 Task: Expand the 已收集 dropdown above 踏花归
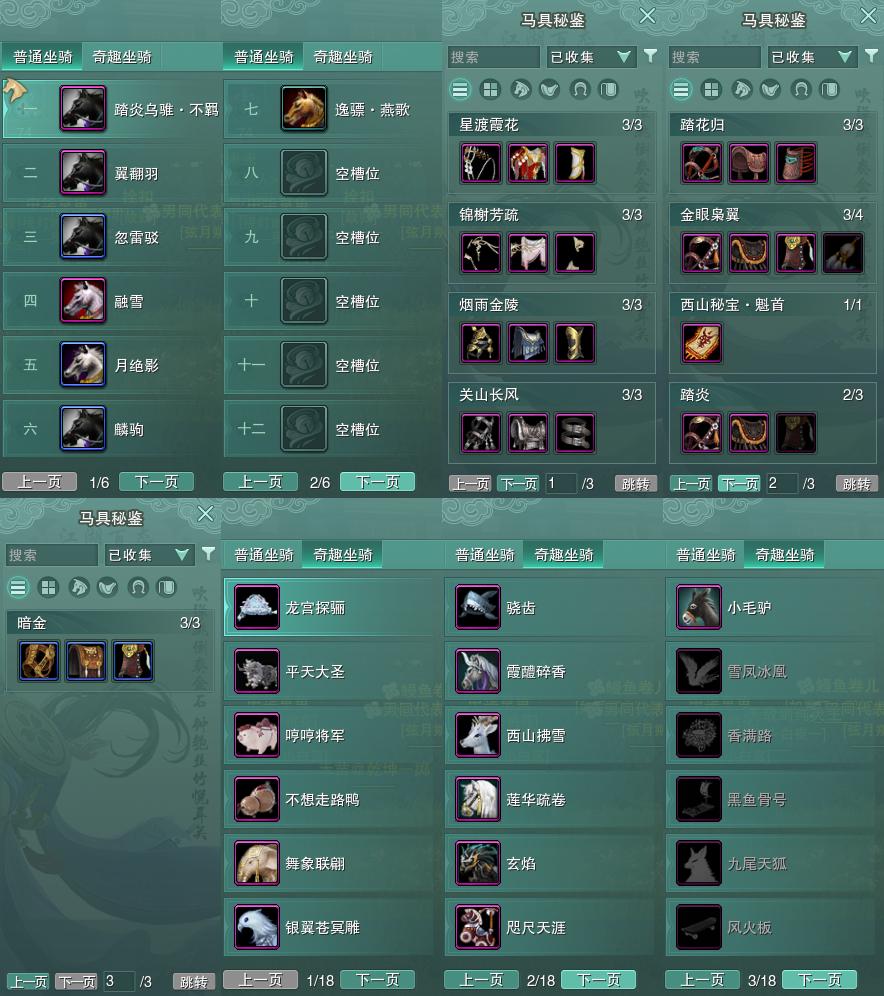812,57
